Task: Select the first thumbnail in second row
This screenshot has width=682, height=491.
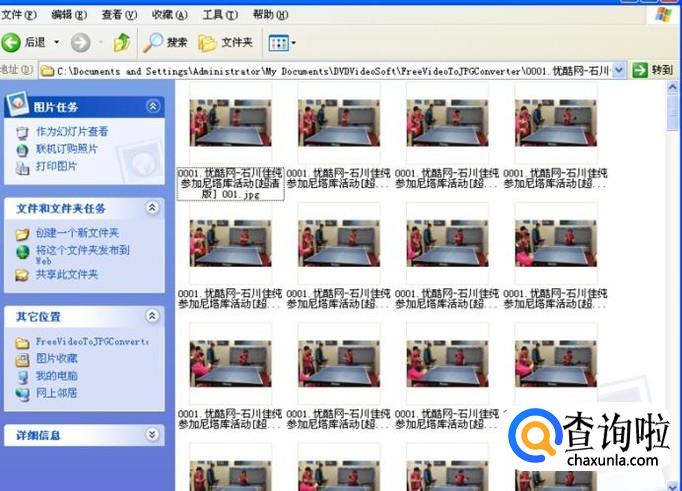Action: point(231,244)
